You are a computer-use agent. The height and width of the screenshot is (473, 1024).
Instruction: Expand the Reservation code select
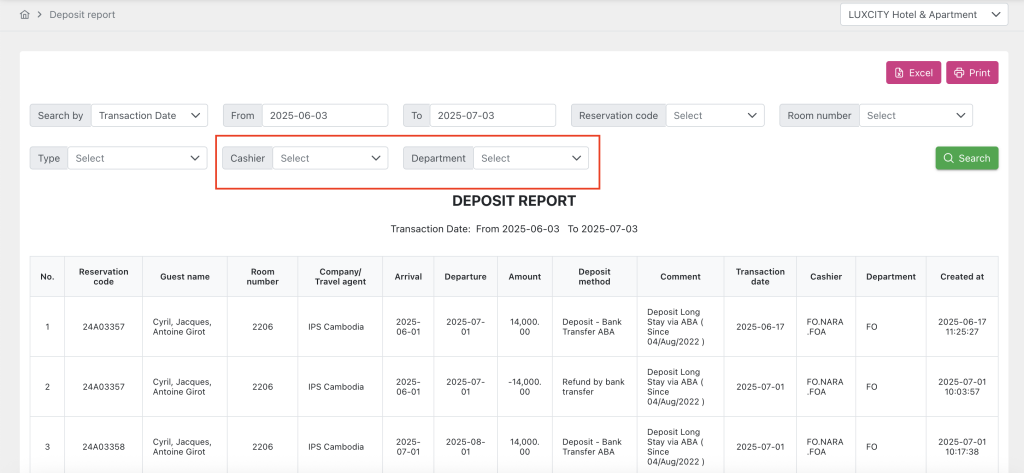tap(715, 116)
